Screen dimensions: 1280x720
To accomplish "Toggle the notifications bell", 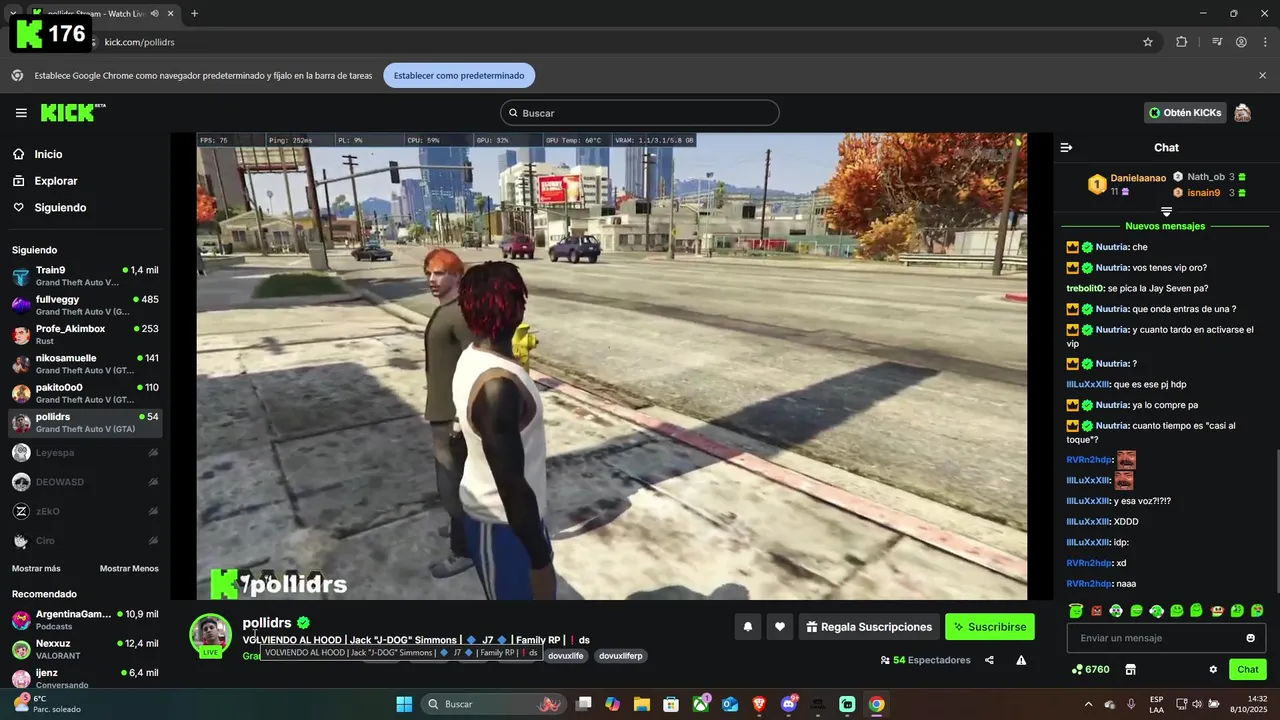I will [x=747, y=627].
